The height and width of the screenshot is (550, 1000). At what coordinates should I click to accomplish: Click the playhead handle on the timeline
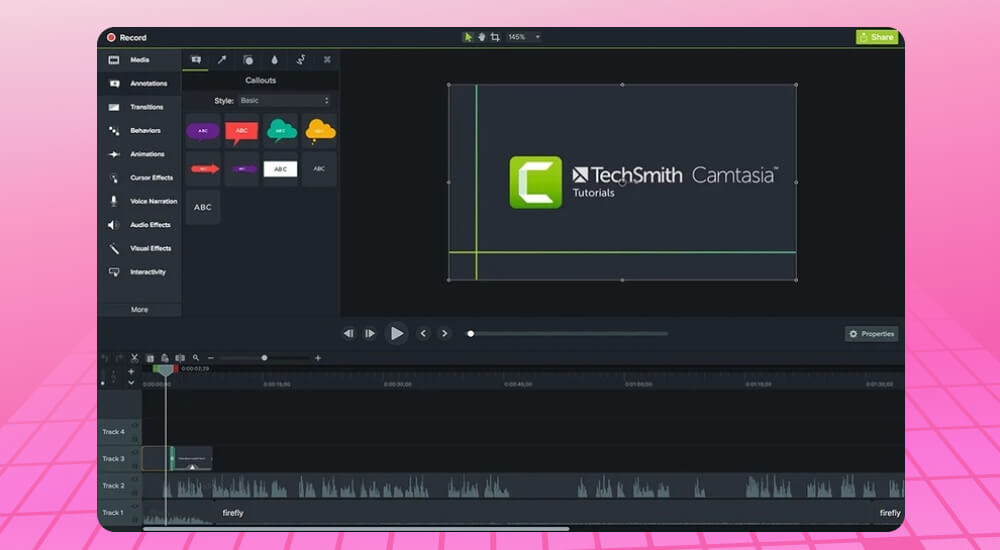pos(165,371)
